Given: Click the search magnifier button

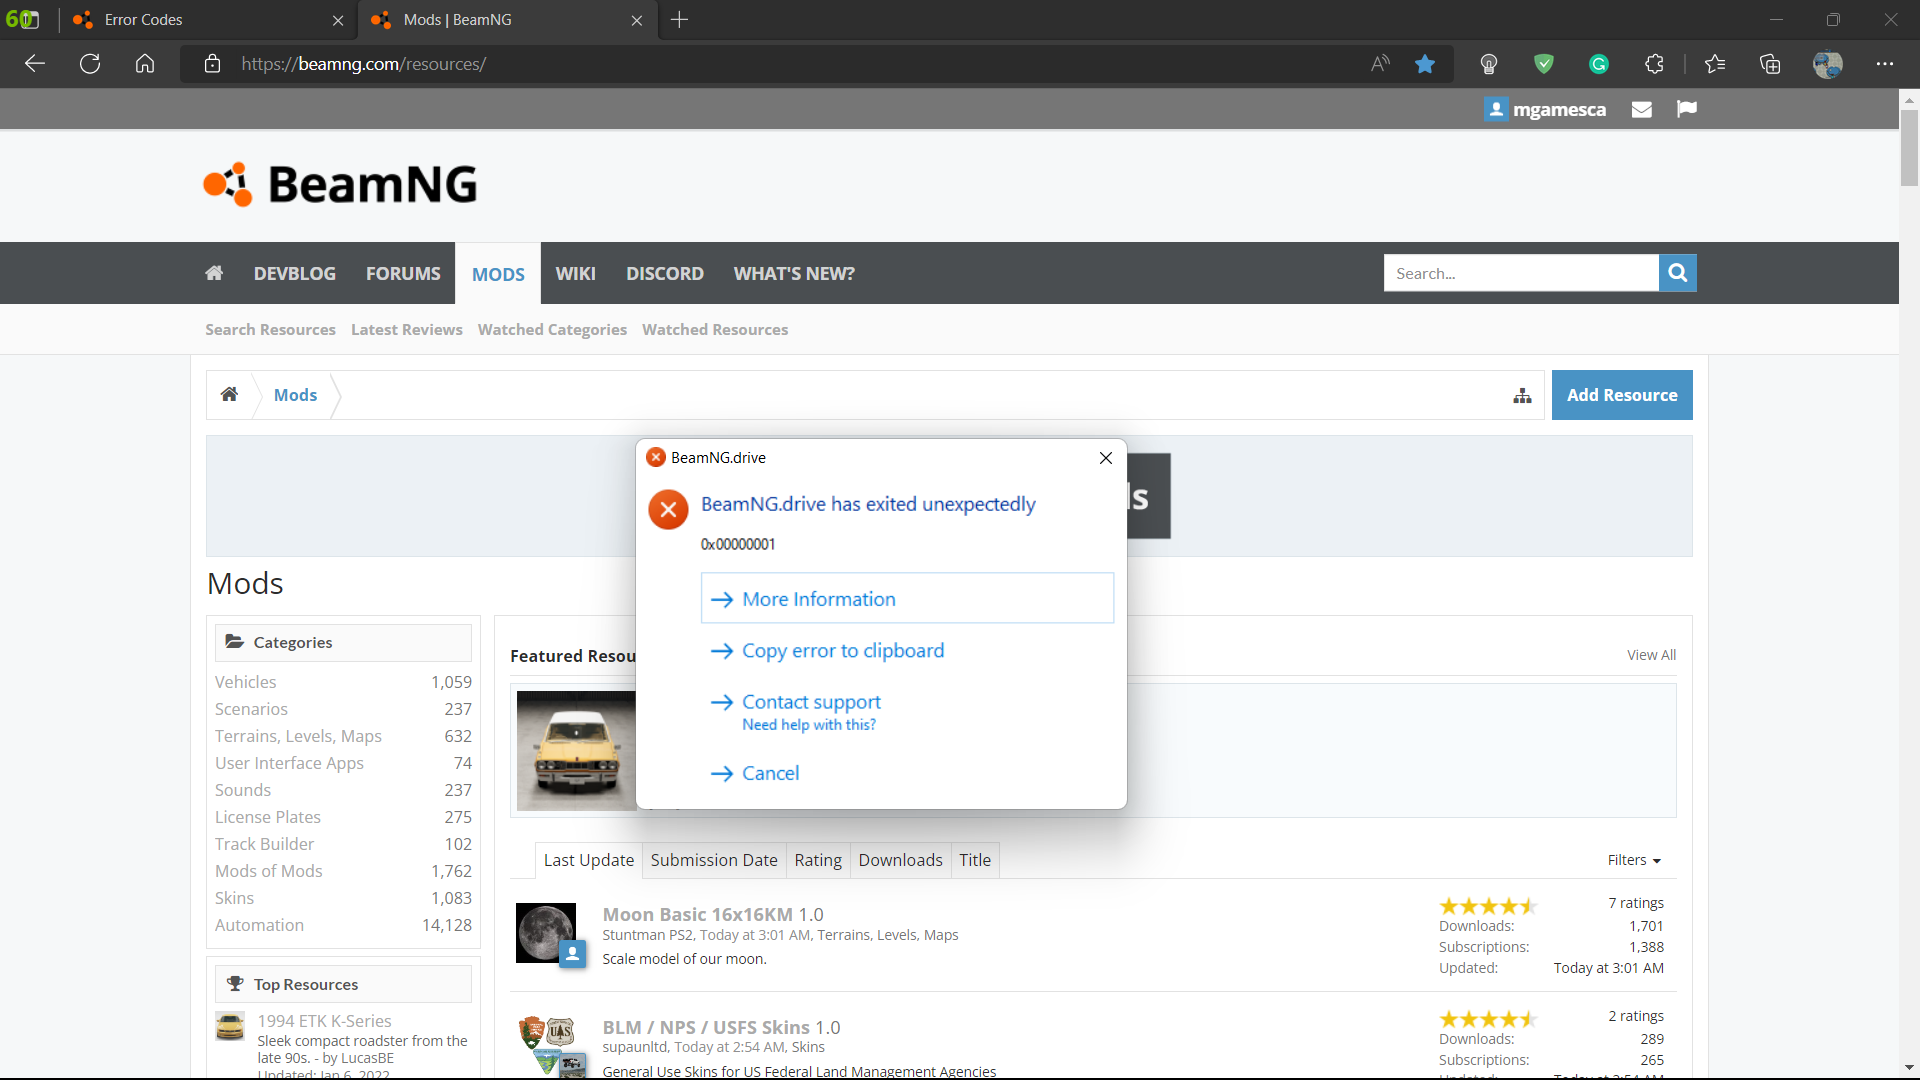Looking at the screenshot, I should [1677, 273].
